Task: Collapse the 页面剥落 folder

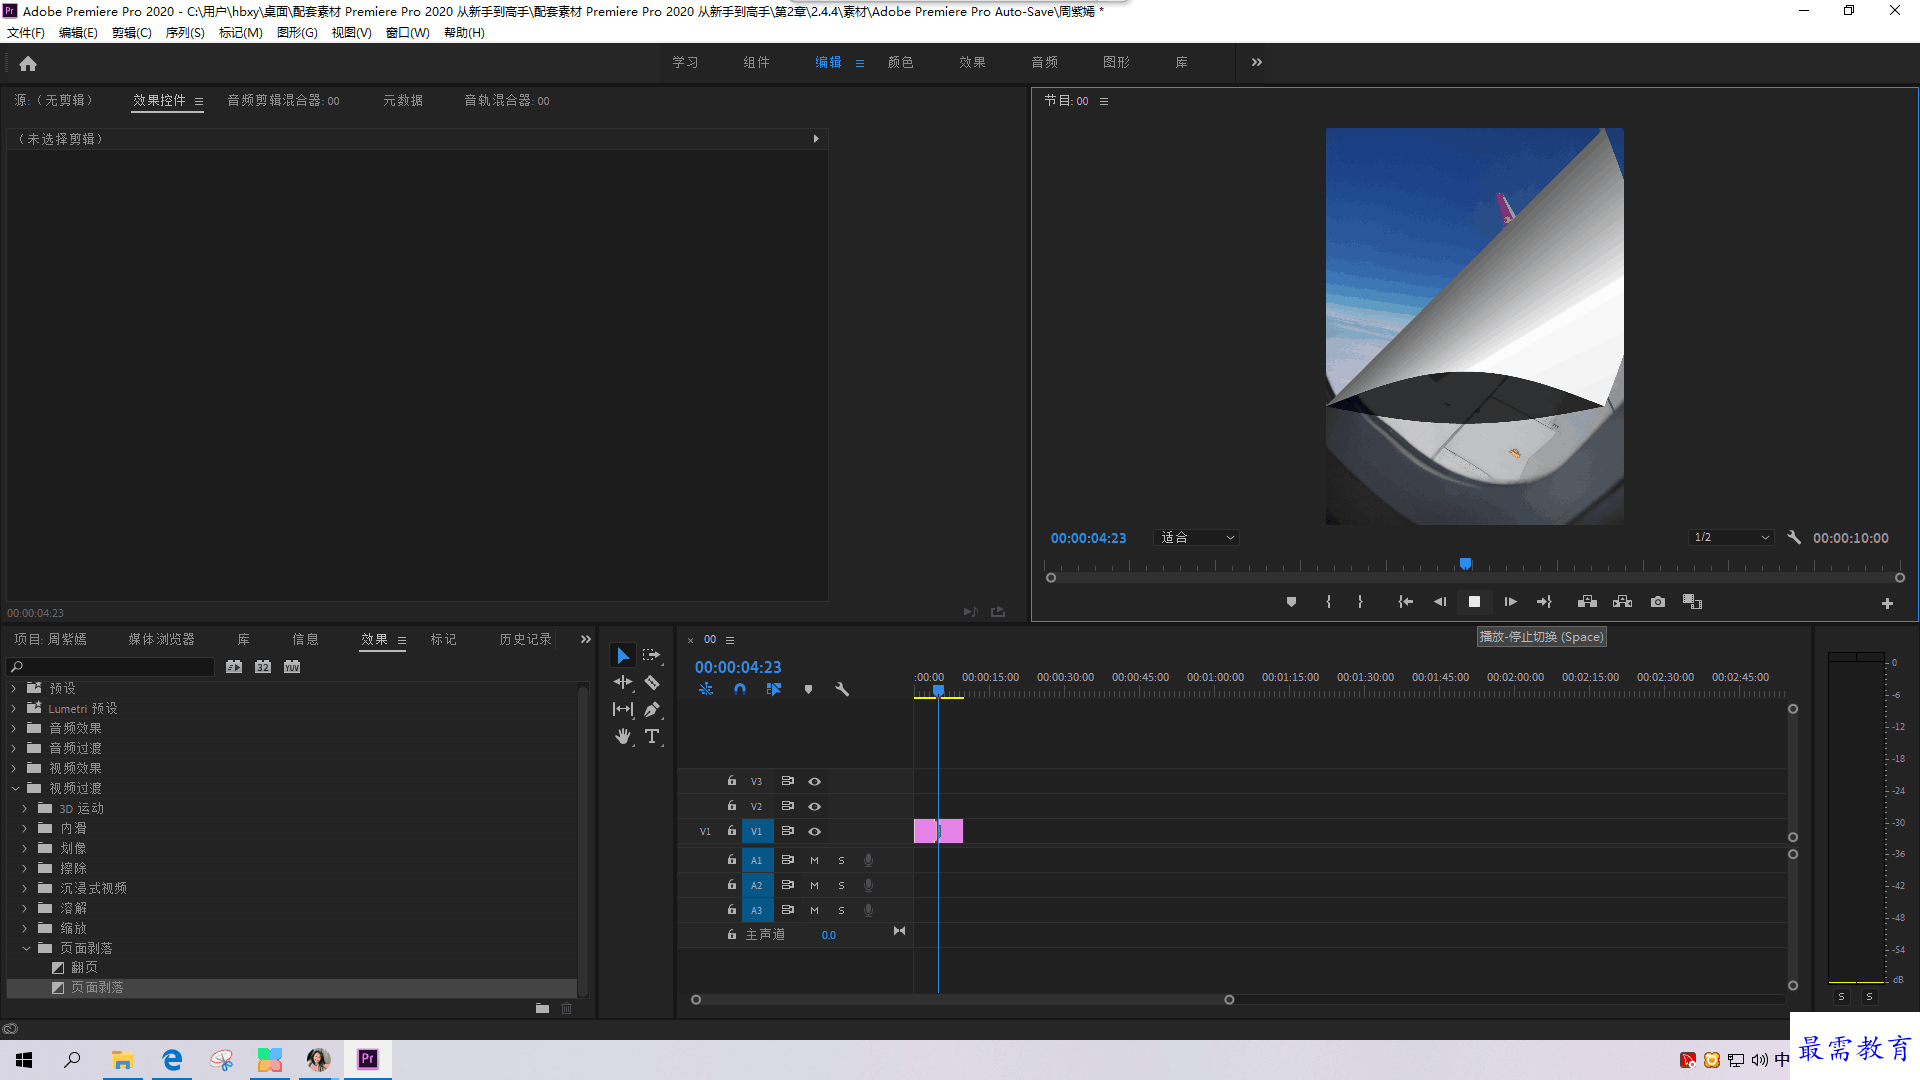Action: [x=25, y=948]
